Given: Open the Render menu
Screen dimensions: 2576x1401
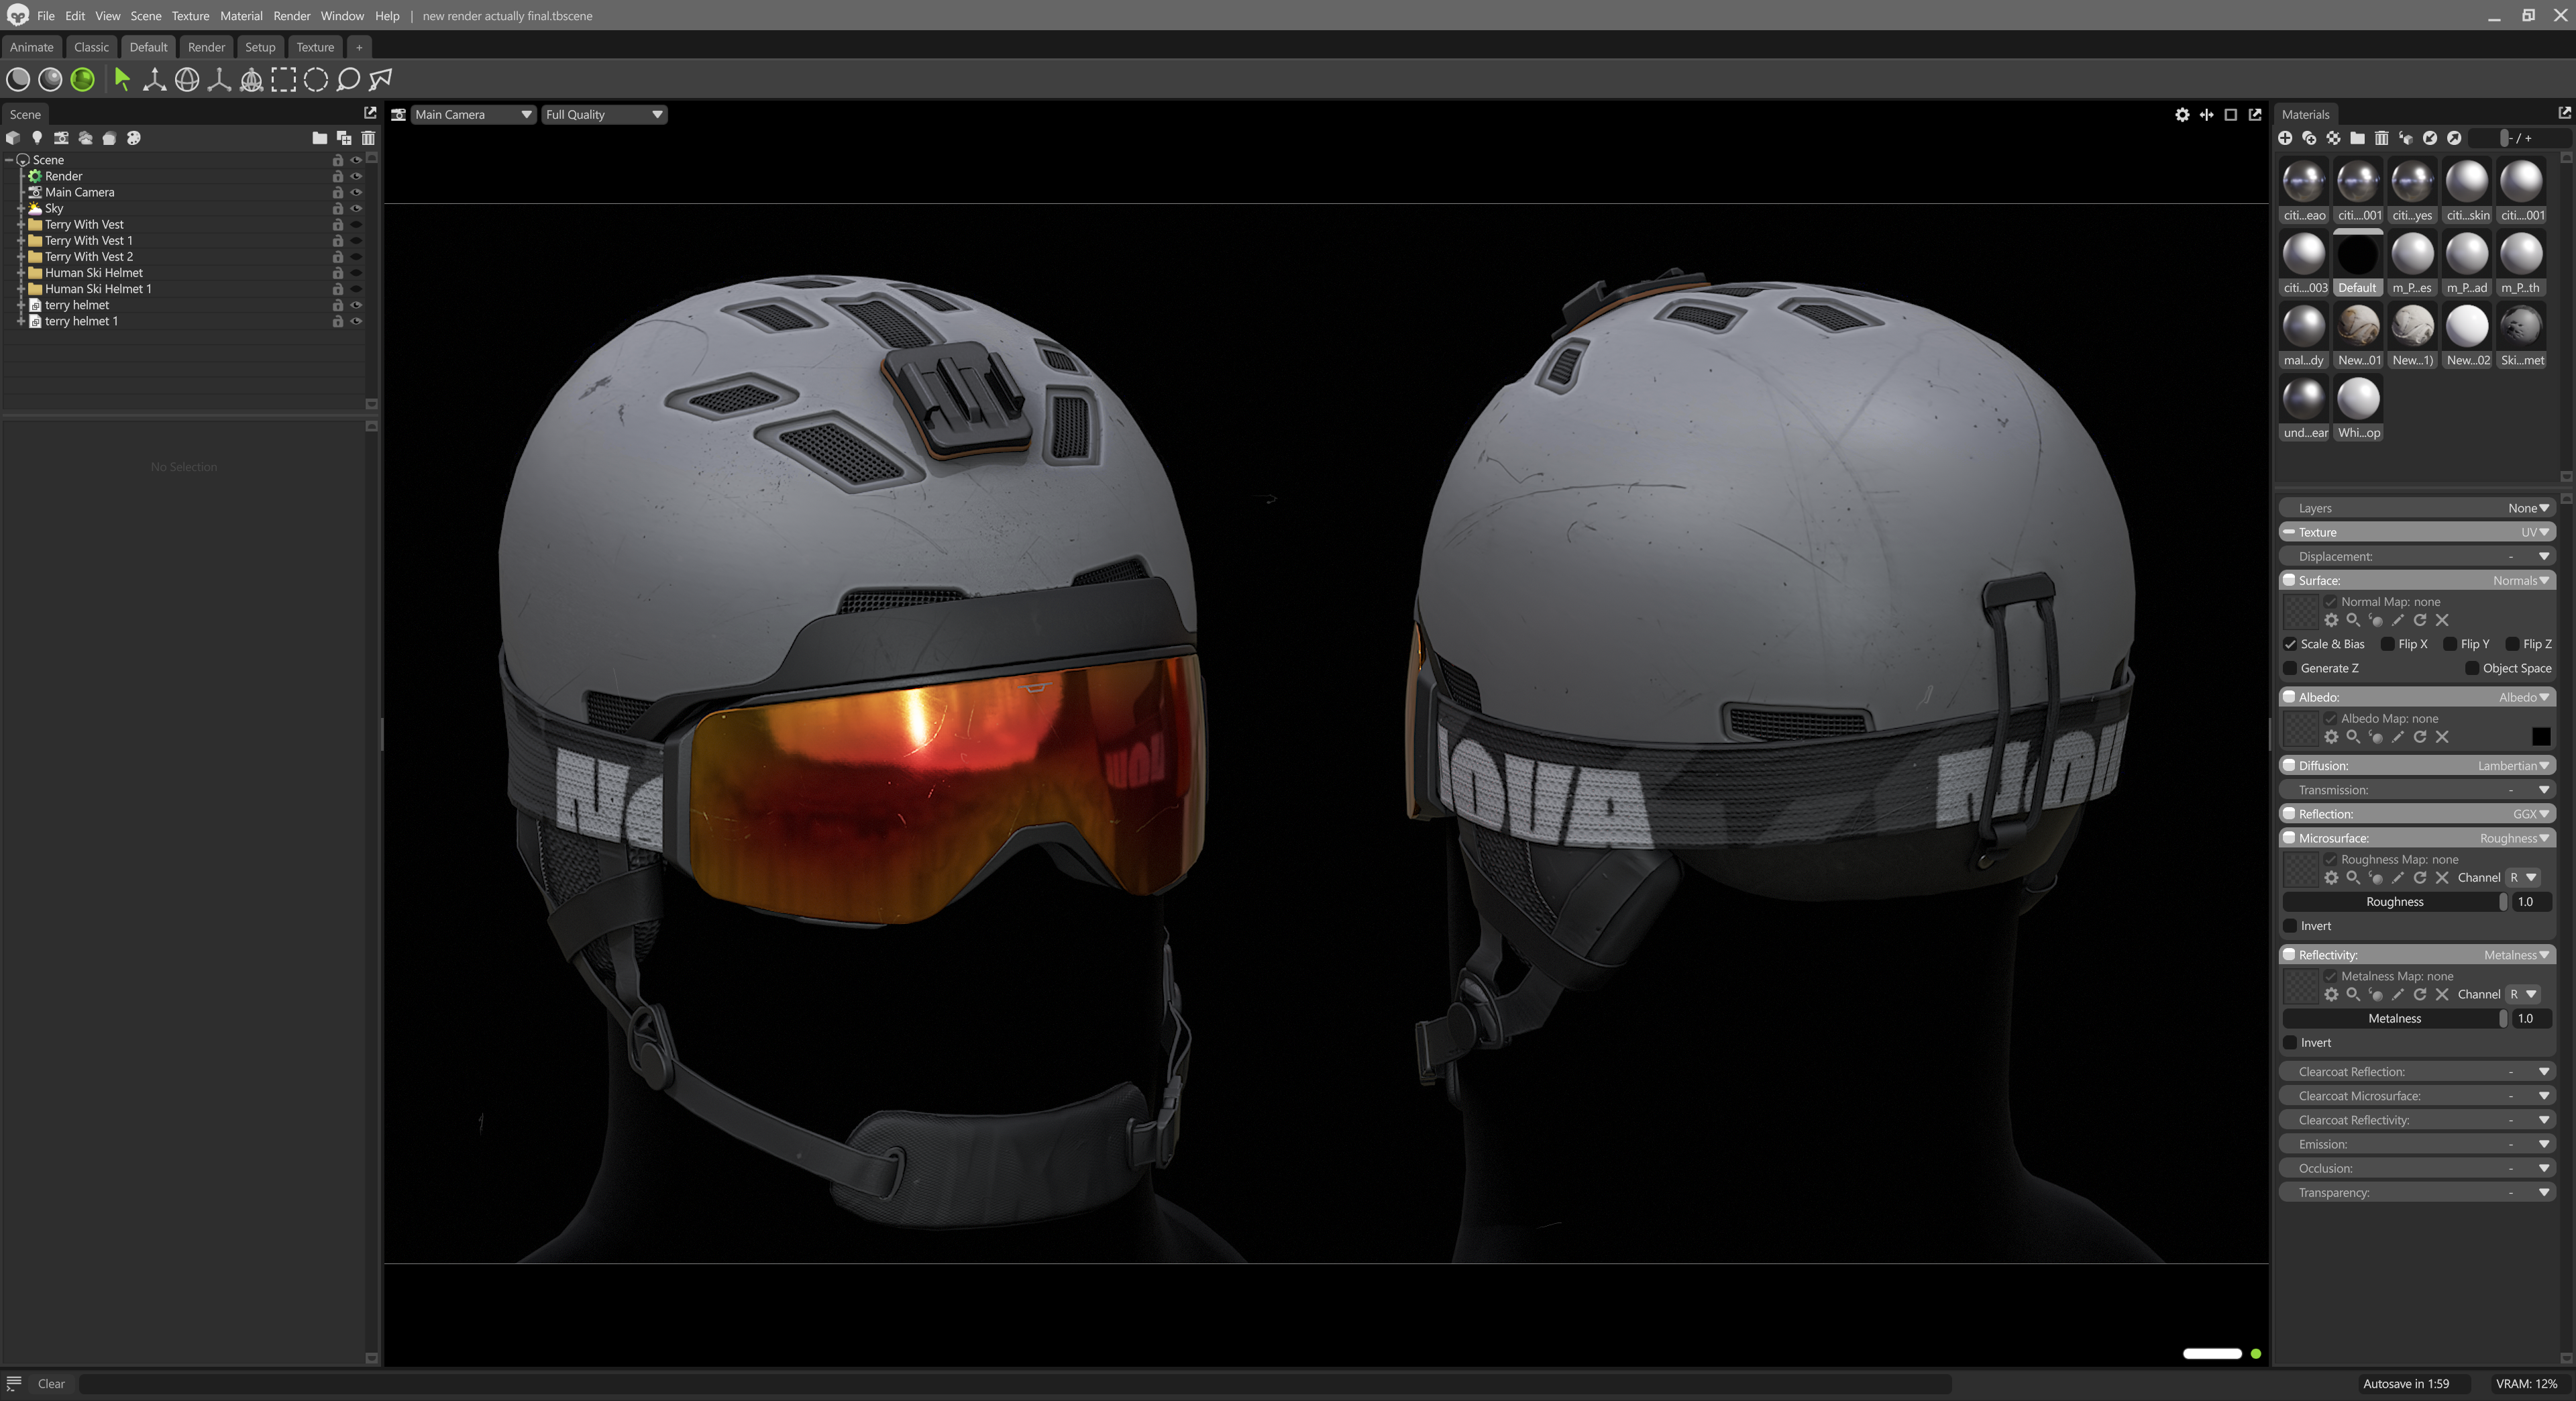Looking at the screenshot, I should [x=291, y=16].
